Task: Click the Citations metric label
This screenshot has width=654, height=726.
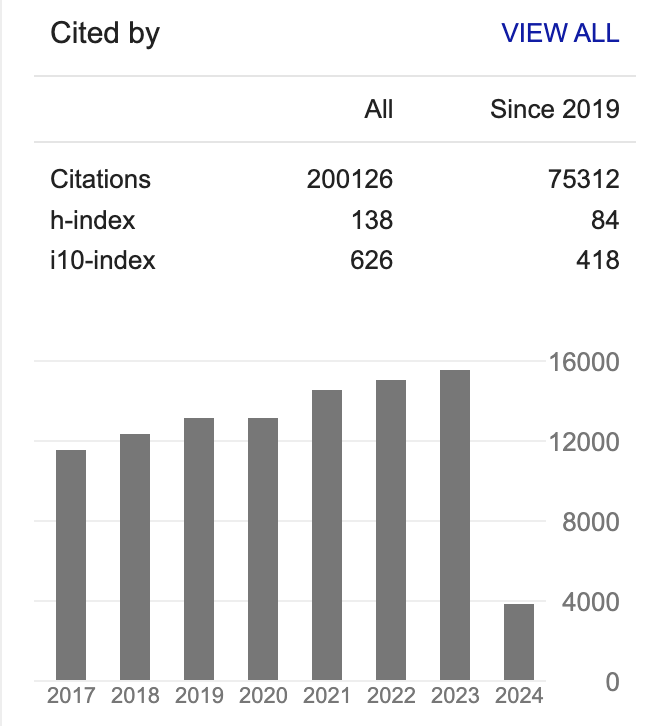Action: pyautogui.click(x=101, y=180)
